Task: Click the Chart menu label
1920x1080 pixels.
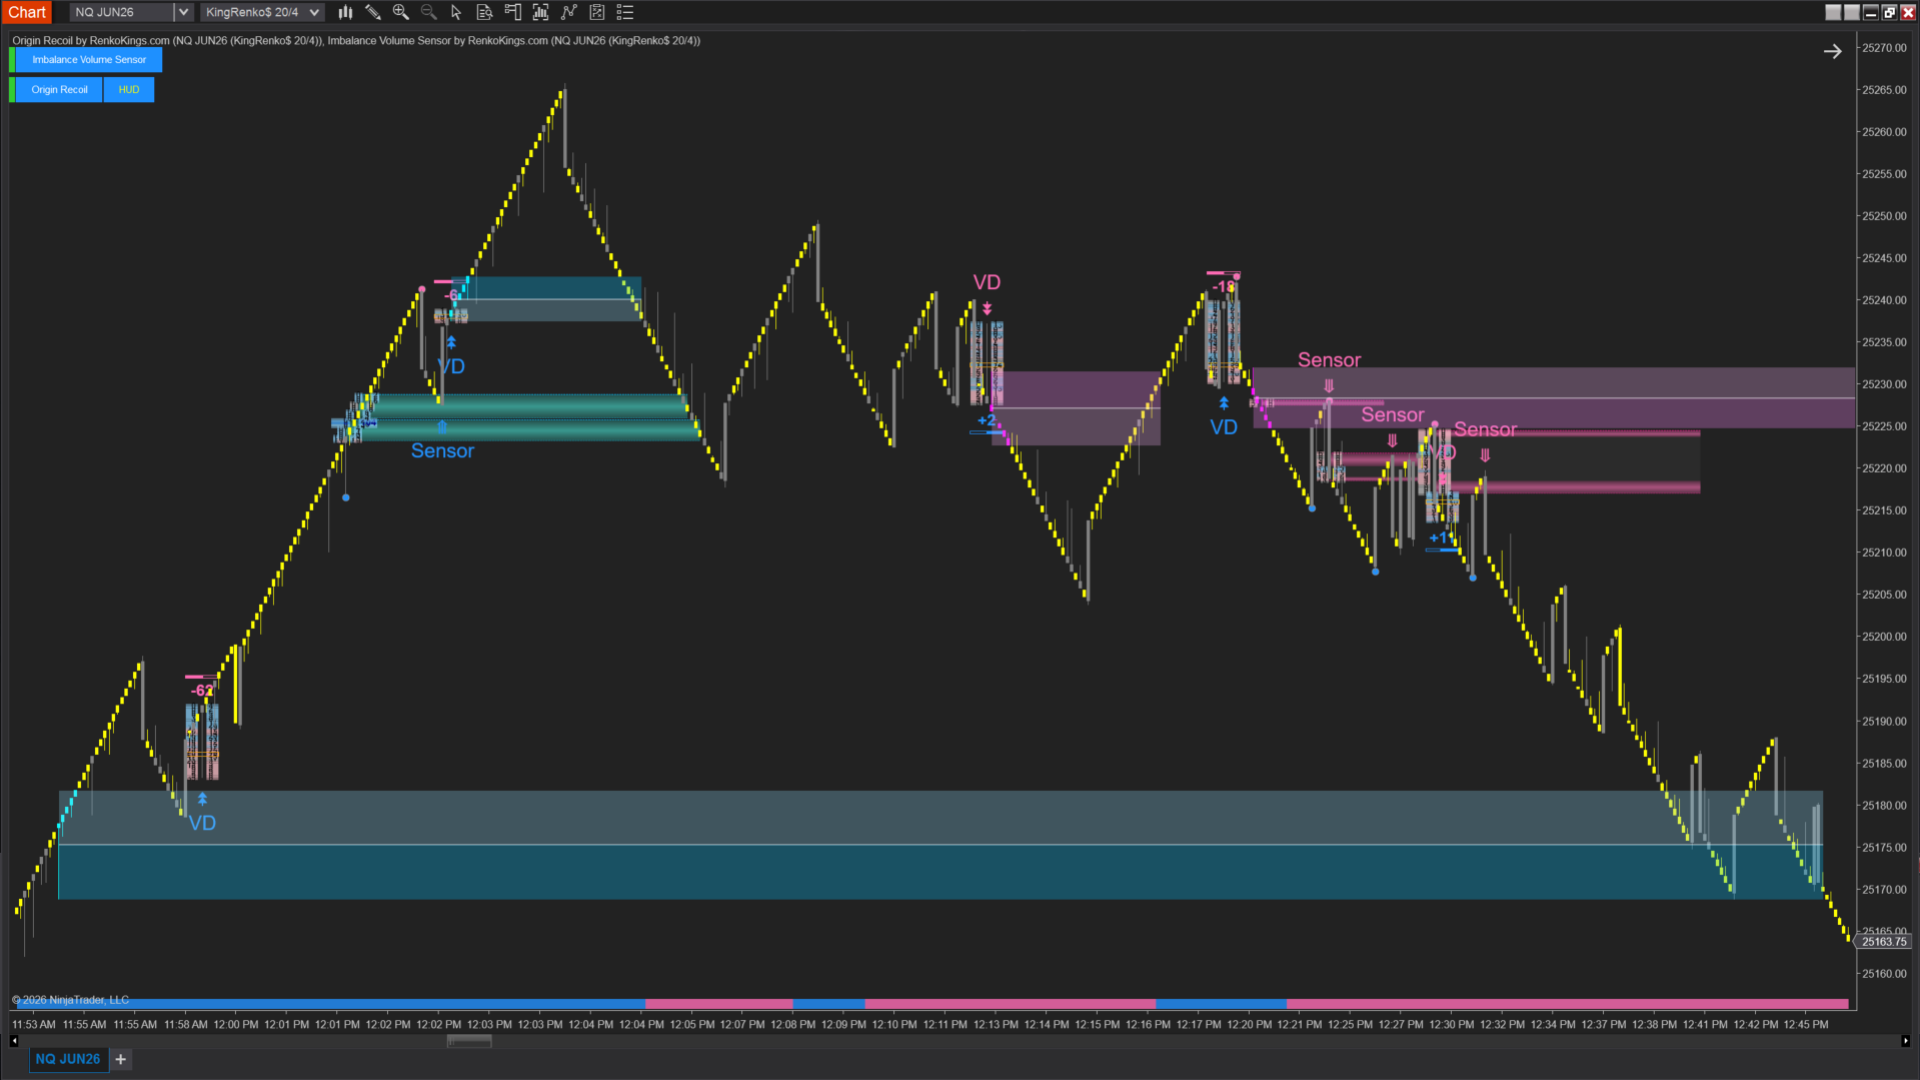Action: click(x=27, y=12)
